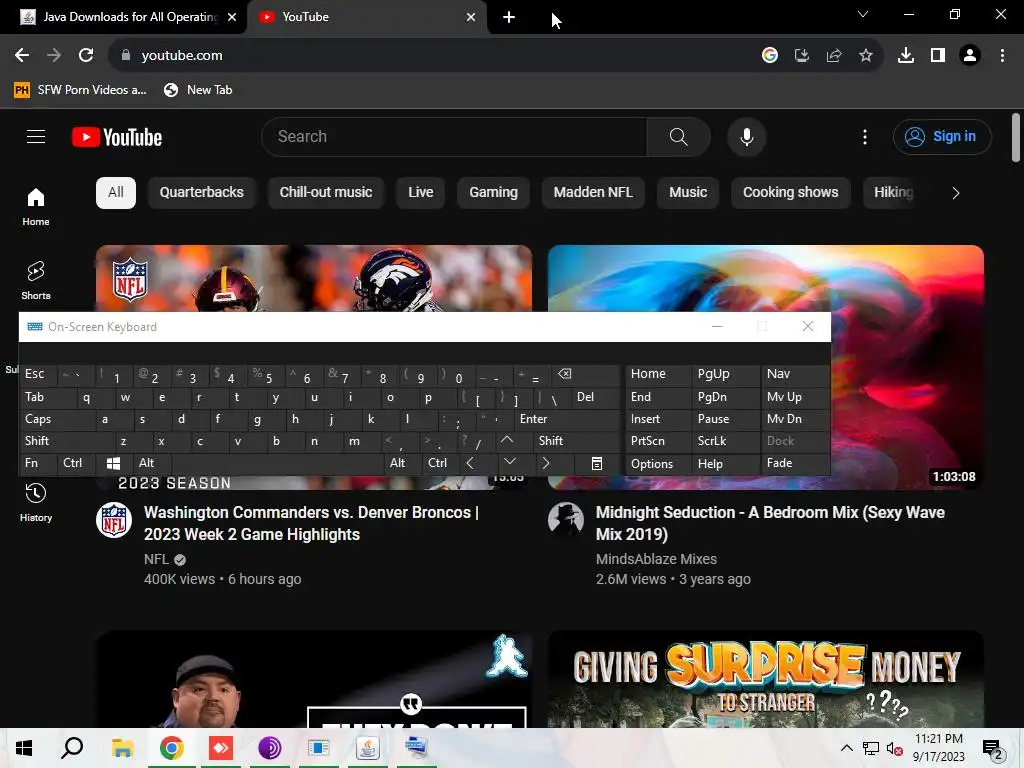Click the install app icon in address bar
This screenshot has width=1024, height=768.
pyautogui.click(x=802, y=56)
